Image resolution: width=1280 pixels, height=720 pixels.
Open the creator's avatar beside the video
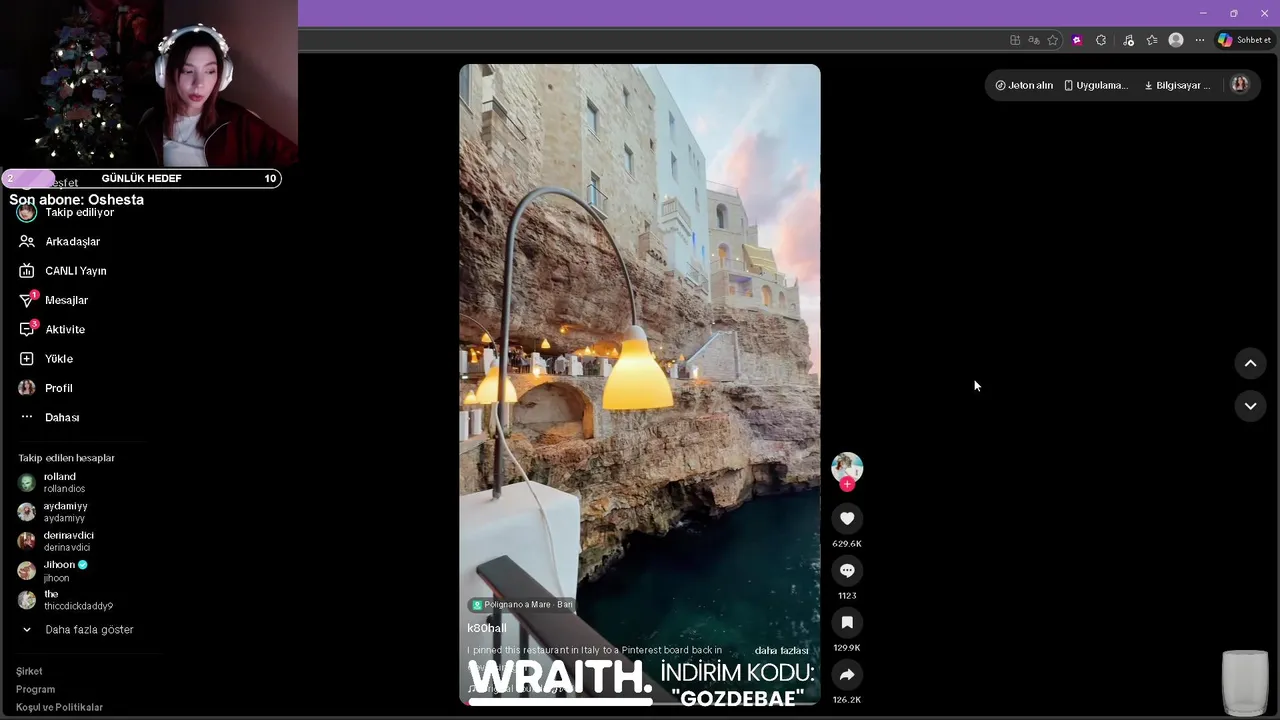(847, 467)
